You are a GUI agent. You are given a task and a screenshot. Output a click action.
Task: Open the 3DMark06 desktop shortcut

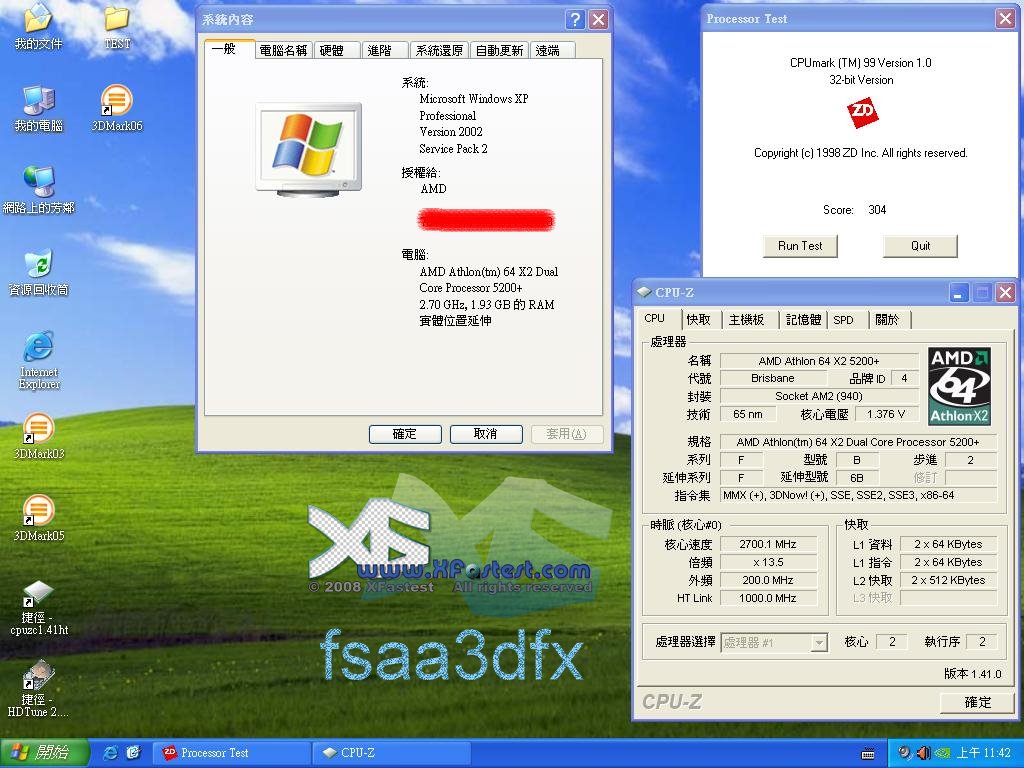click(116, 101)
